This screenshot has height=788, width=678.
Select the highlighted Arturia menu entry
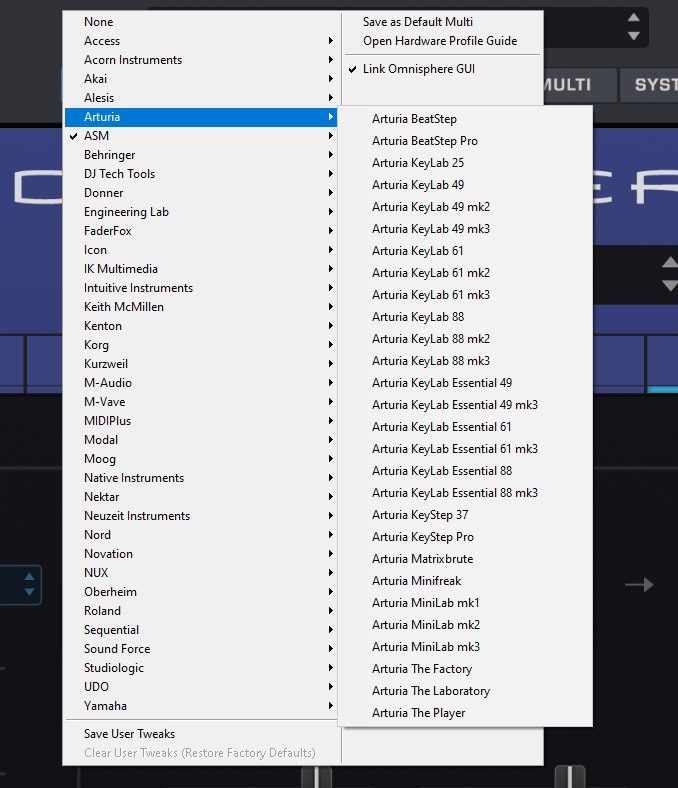click(201, 117)
